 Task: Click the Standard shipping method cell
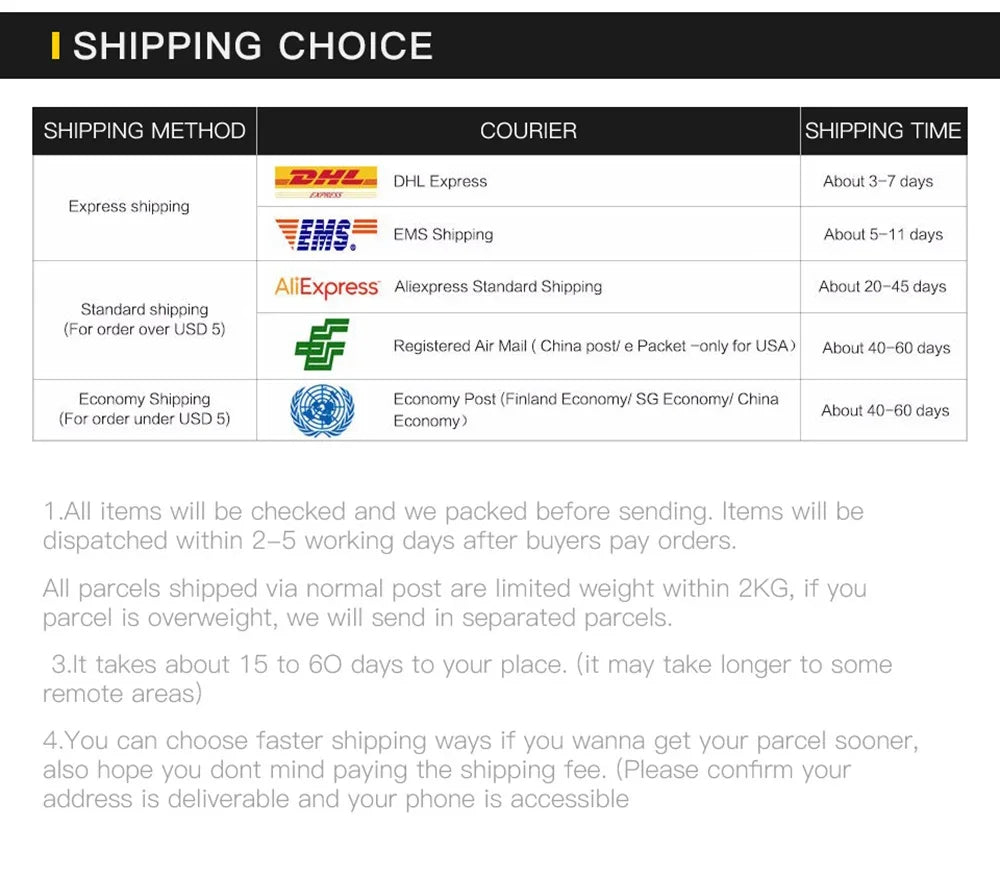click(x=144, y=319)
